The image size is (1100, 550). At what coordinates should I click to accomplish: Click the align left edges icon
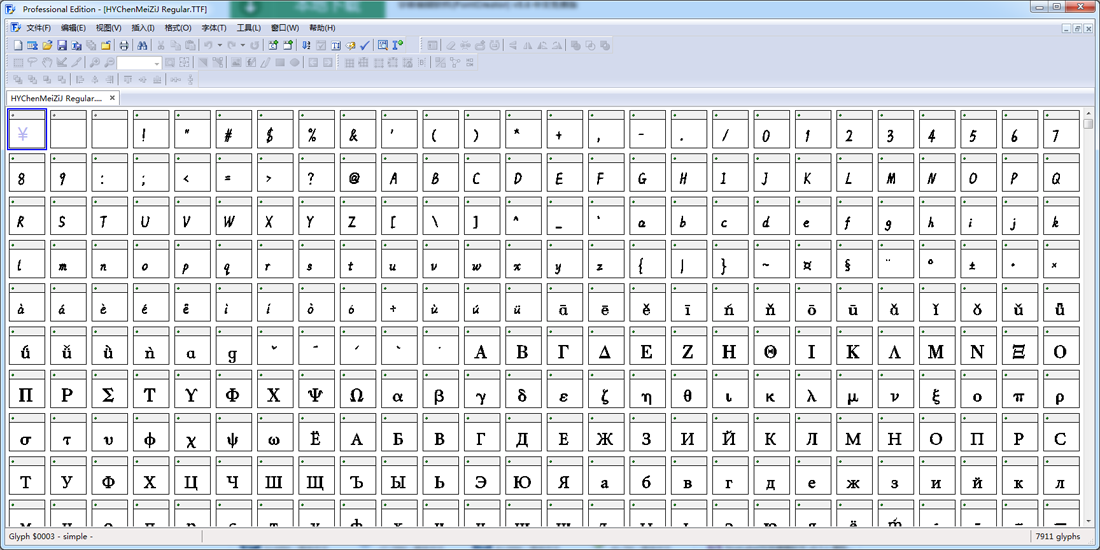pyautogui.click(x=80, y=79)
